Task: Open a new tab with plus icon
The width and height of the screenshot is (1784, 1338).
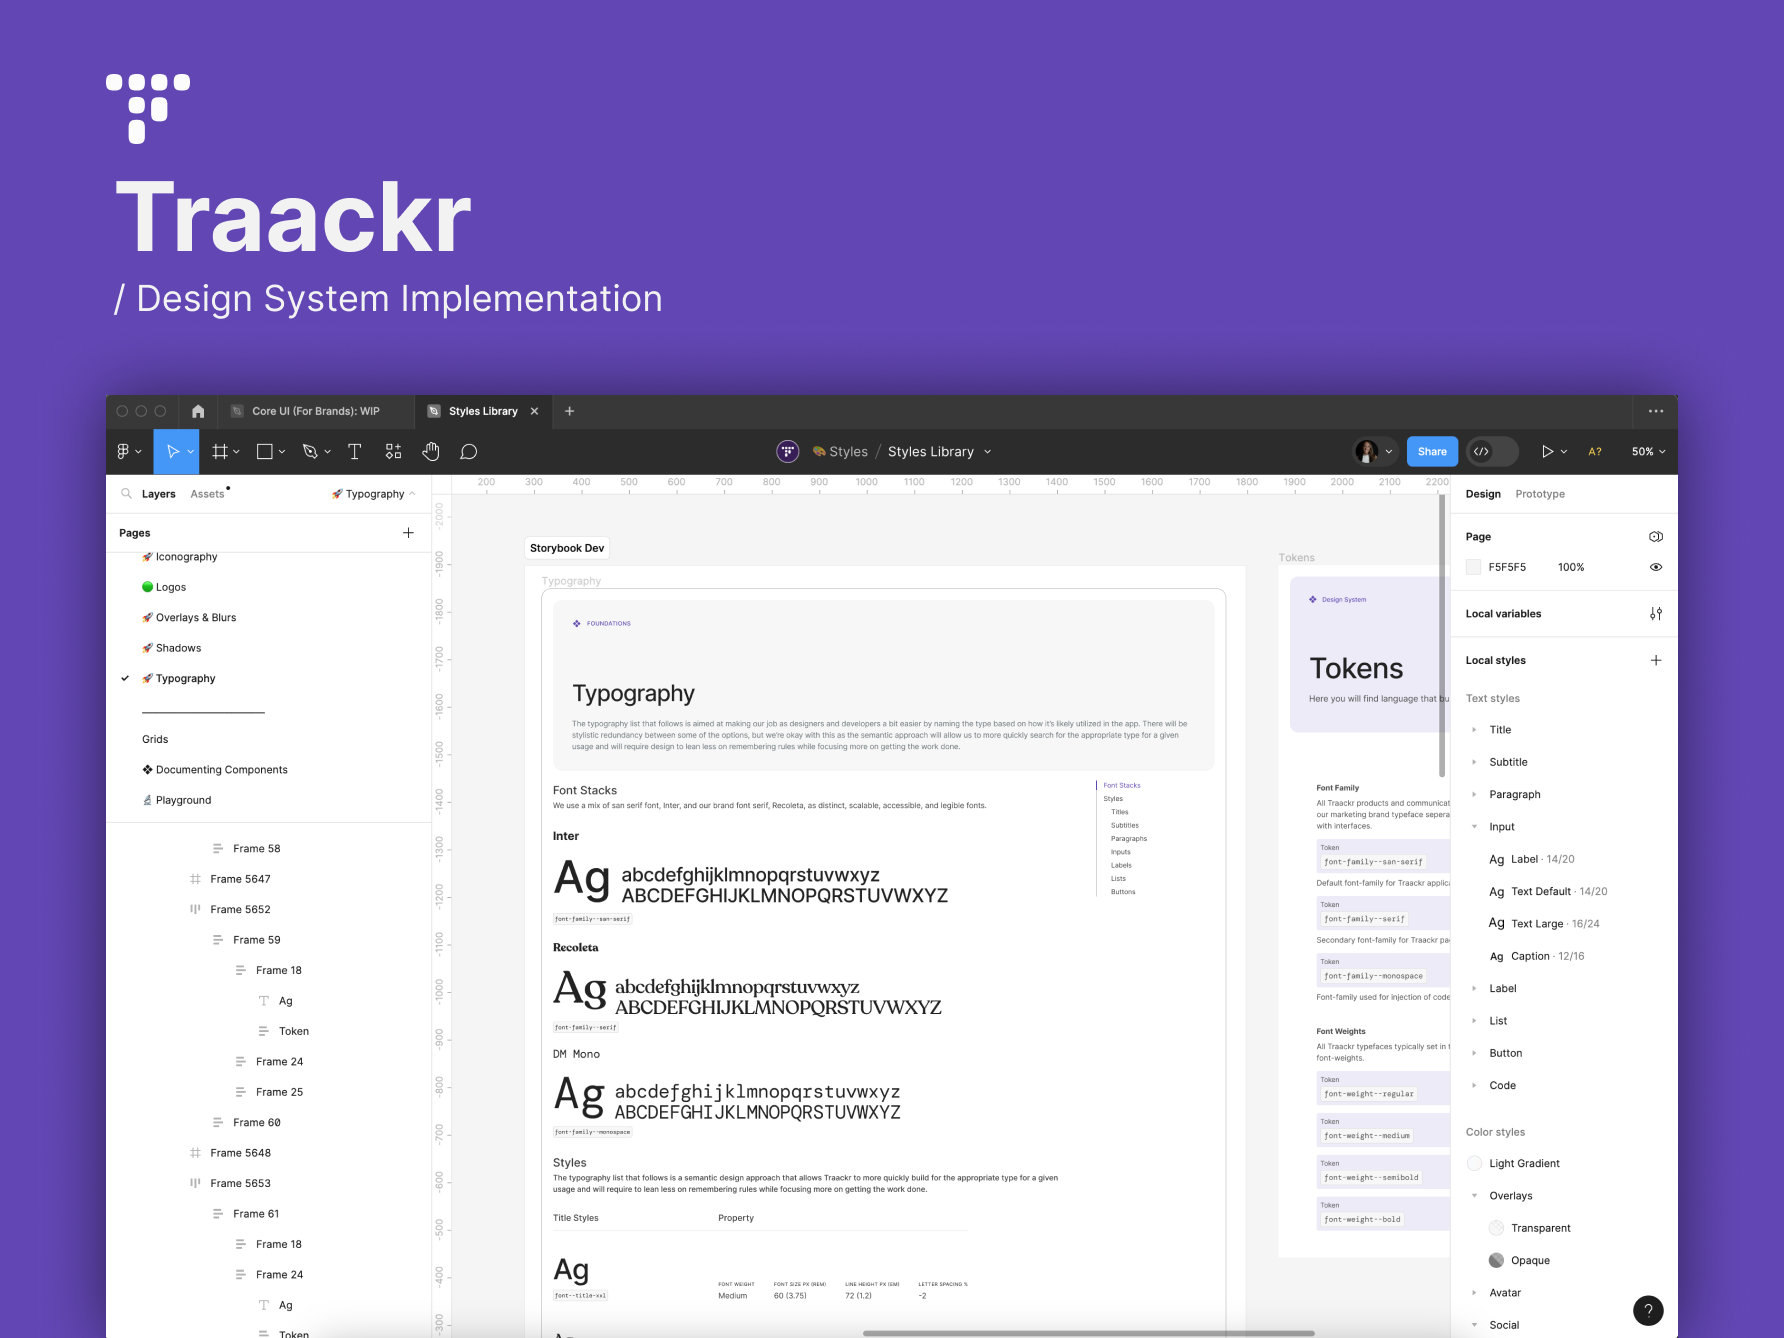Action: pyautogui.click(x=569, y=411)
